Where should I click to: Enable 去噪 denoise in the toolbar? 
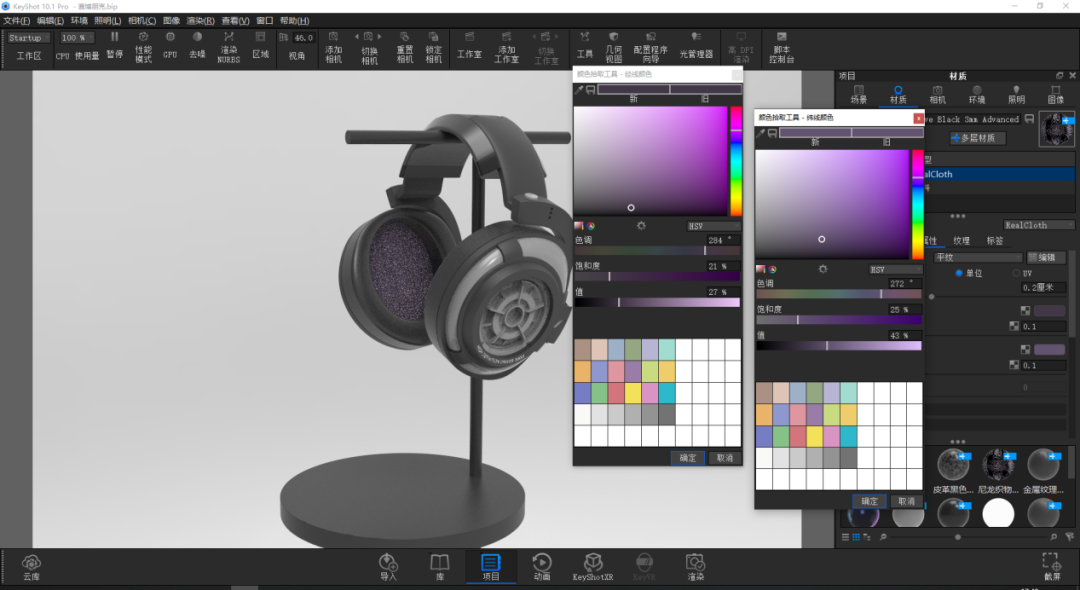197,45
